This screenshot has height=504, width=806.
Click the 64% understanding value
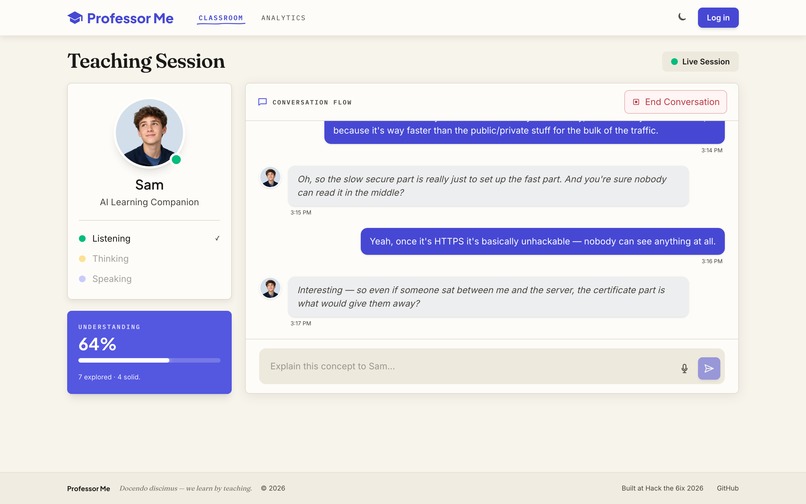tap(97, 344)
